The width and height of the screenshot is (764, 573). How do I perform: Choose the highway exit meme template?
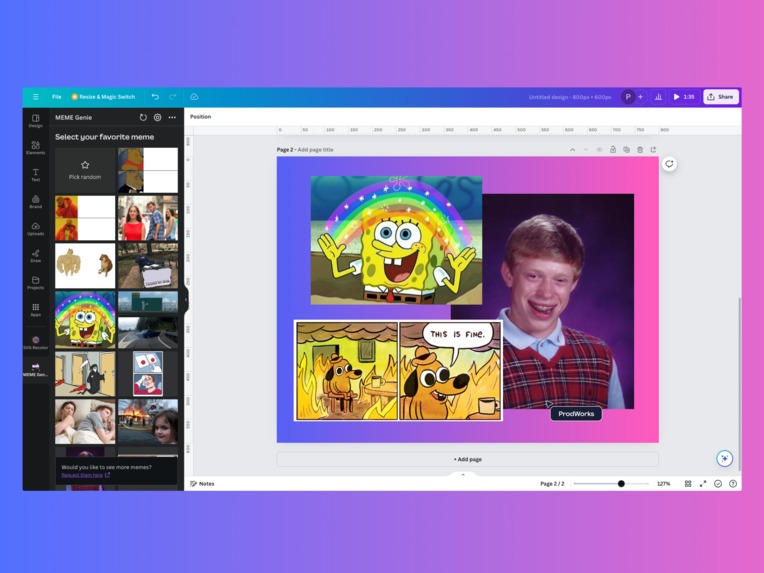click(148, 320)
